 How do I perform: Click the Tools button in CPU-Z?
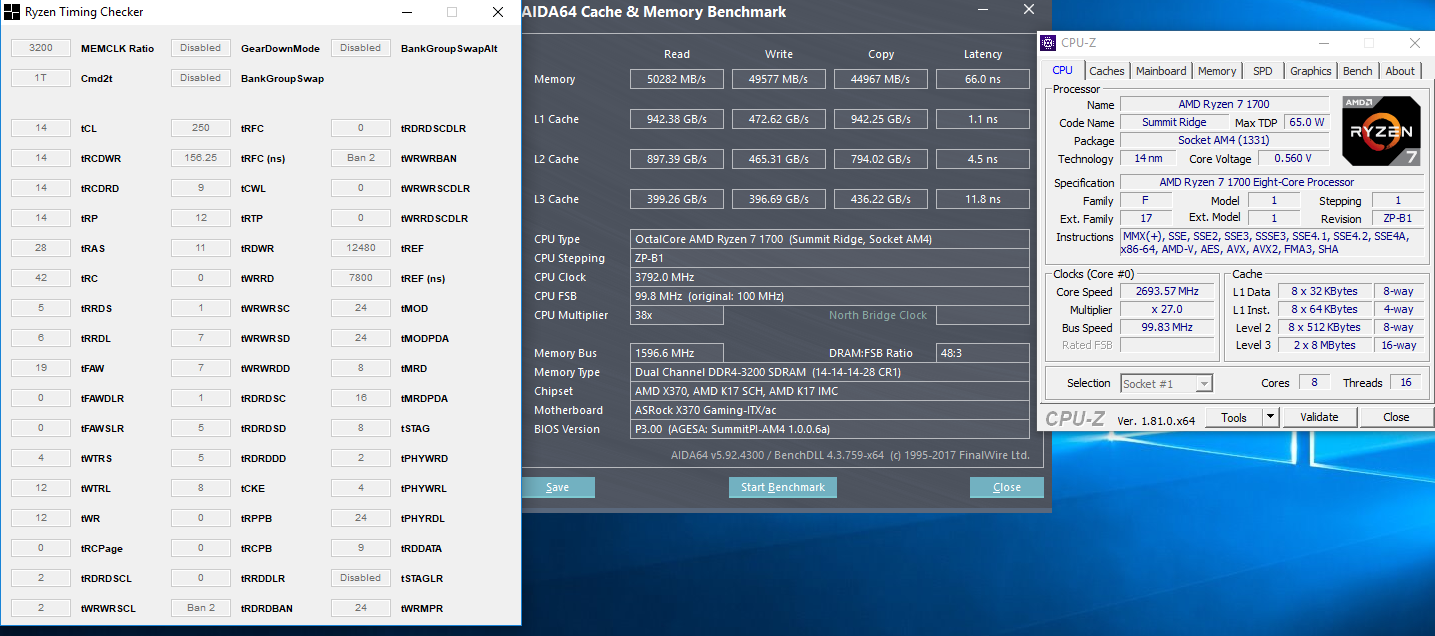[1234, 417]
